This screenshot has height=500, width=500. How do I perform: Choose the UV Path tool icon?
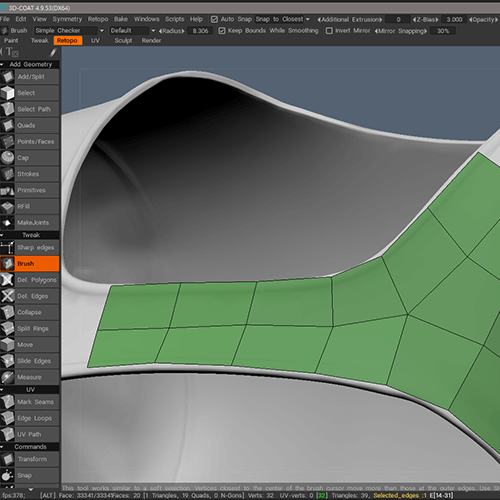[7, 434]
